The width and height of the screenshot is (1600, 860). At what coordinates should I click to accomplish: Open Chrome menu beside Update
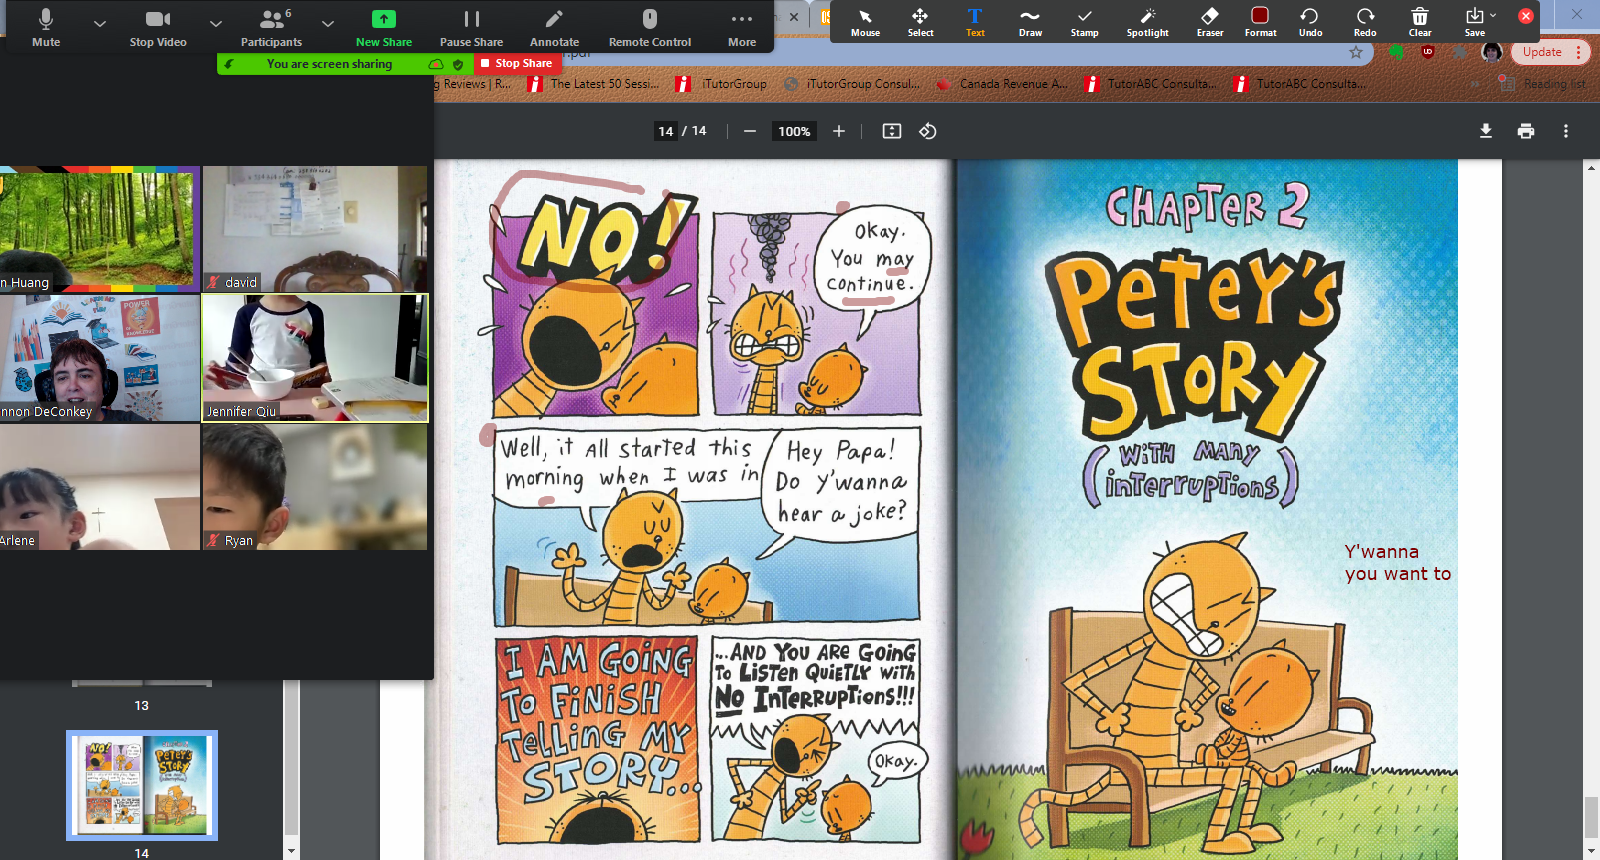1579,52
